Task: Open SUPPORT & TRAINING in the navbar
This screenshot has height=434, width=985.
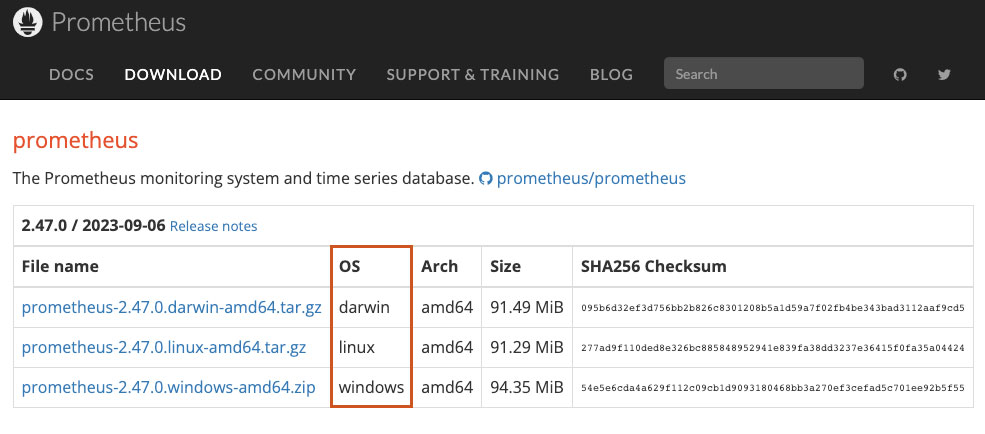Action: pyautogui.click(x=472, y=74)
